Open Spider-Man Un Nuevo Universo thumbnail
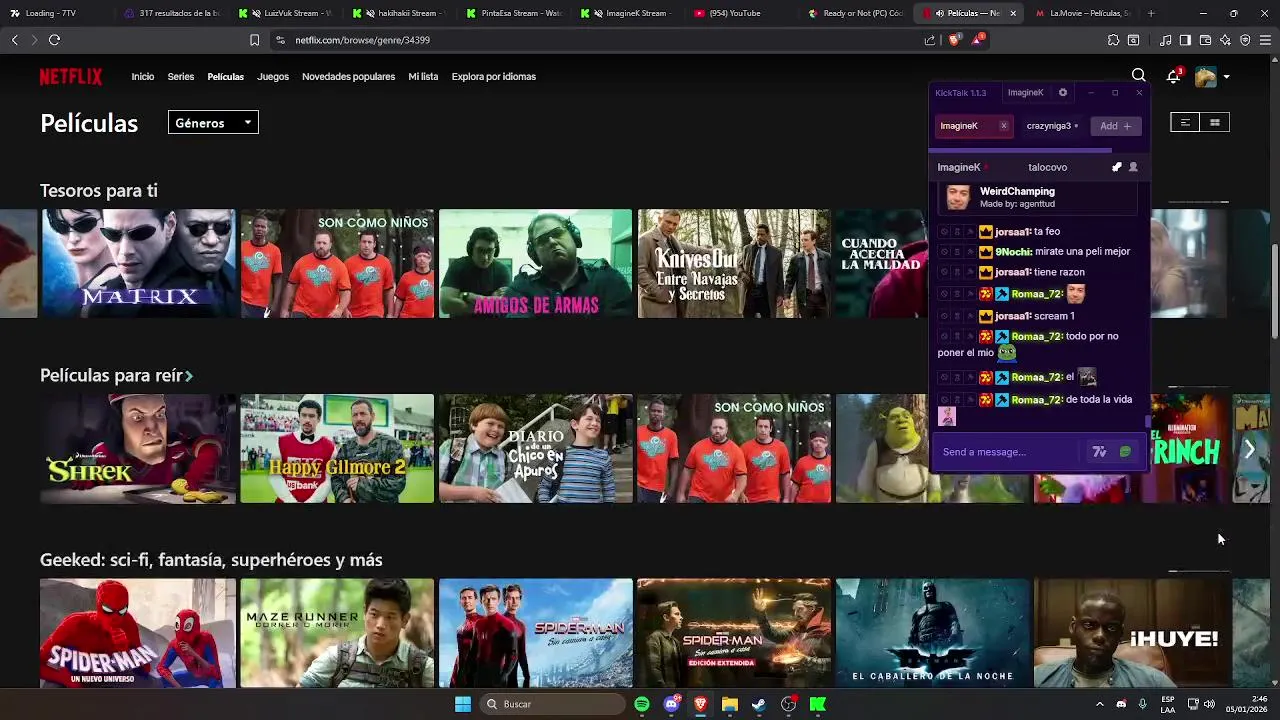This screenshot has height=720, width=1280. (138, 633)
